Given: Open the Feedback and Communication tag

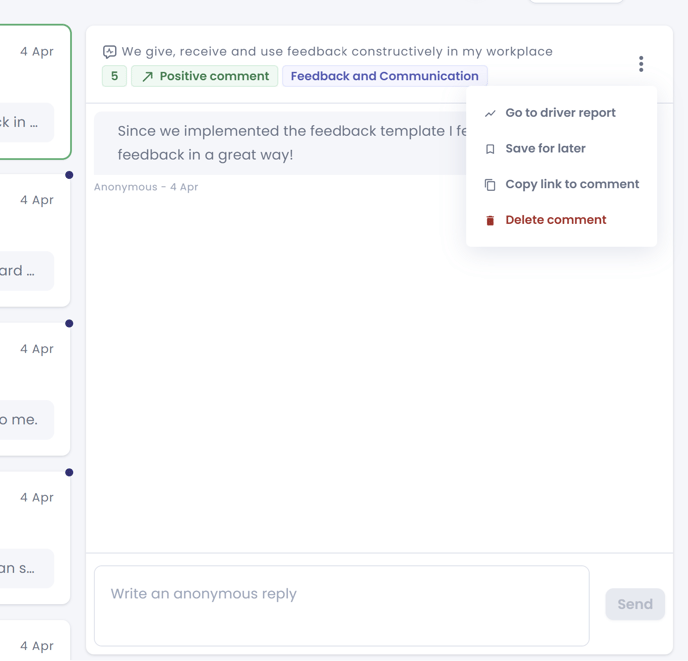Looking at the screenshot, I should tap(385, 76).
